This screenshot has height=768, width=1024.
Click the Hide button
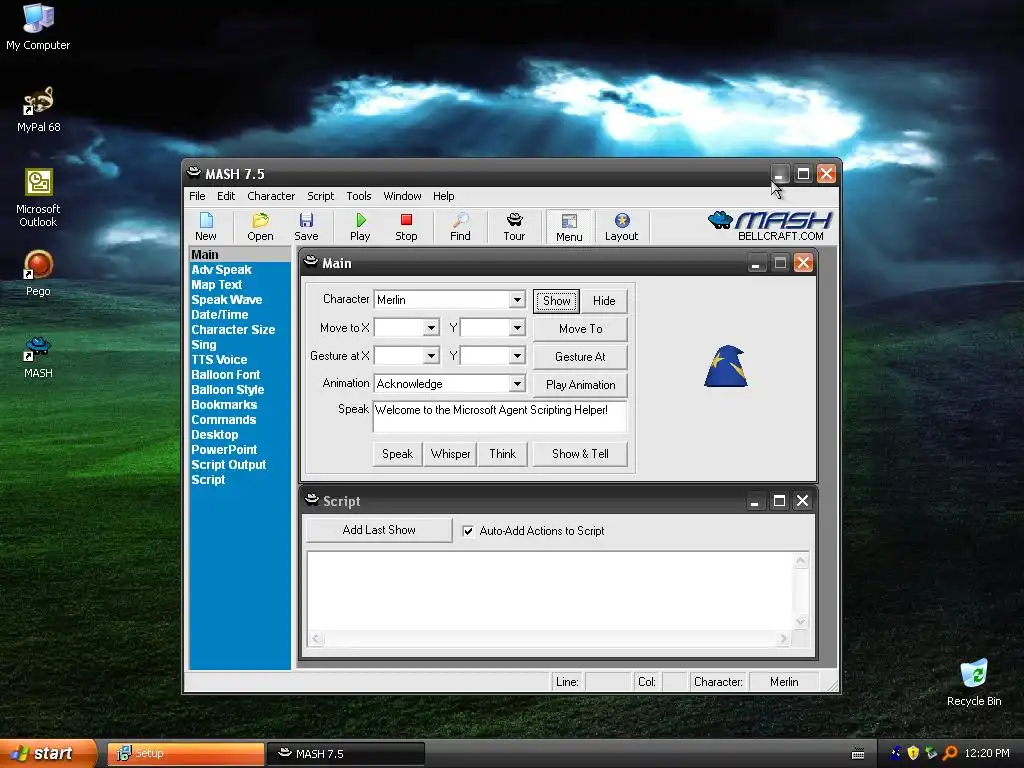(x=604, y=301)
